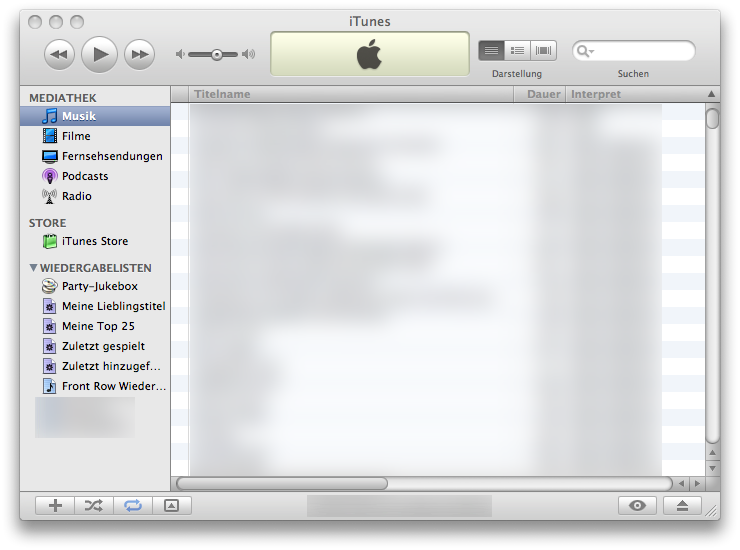Image resolution: width=740 pixels, height=550 pixels.
Task: Switch to grouped album list view
Action: pyautogui.click(x=517, y=51)
